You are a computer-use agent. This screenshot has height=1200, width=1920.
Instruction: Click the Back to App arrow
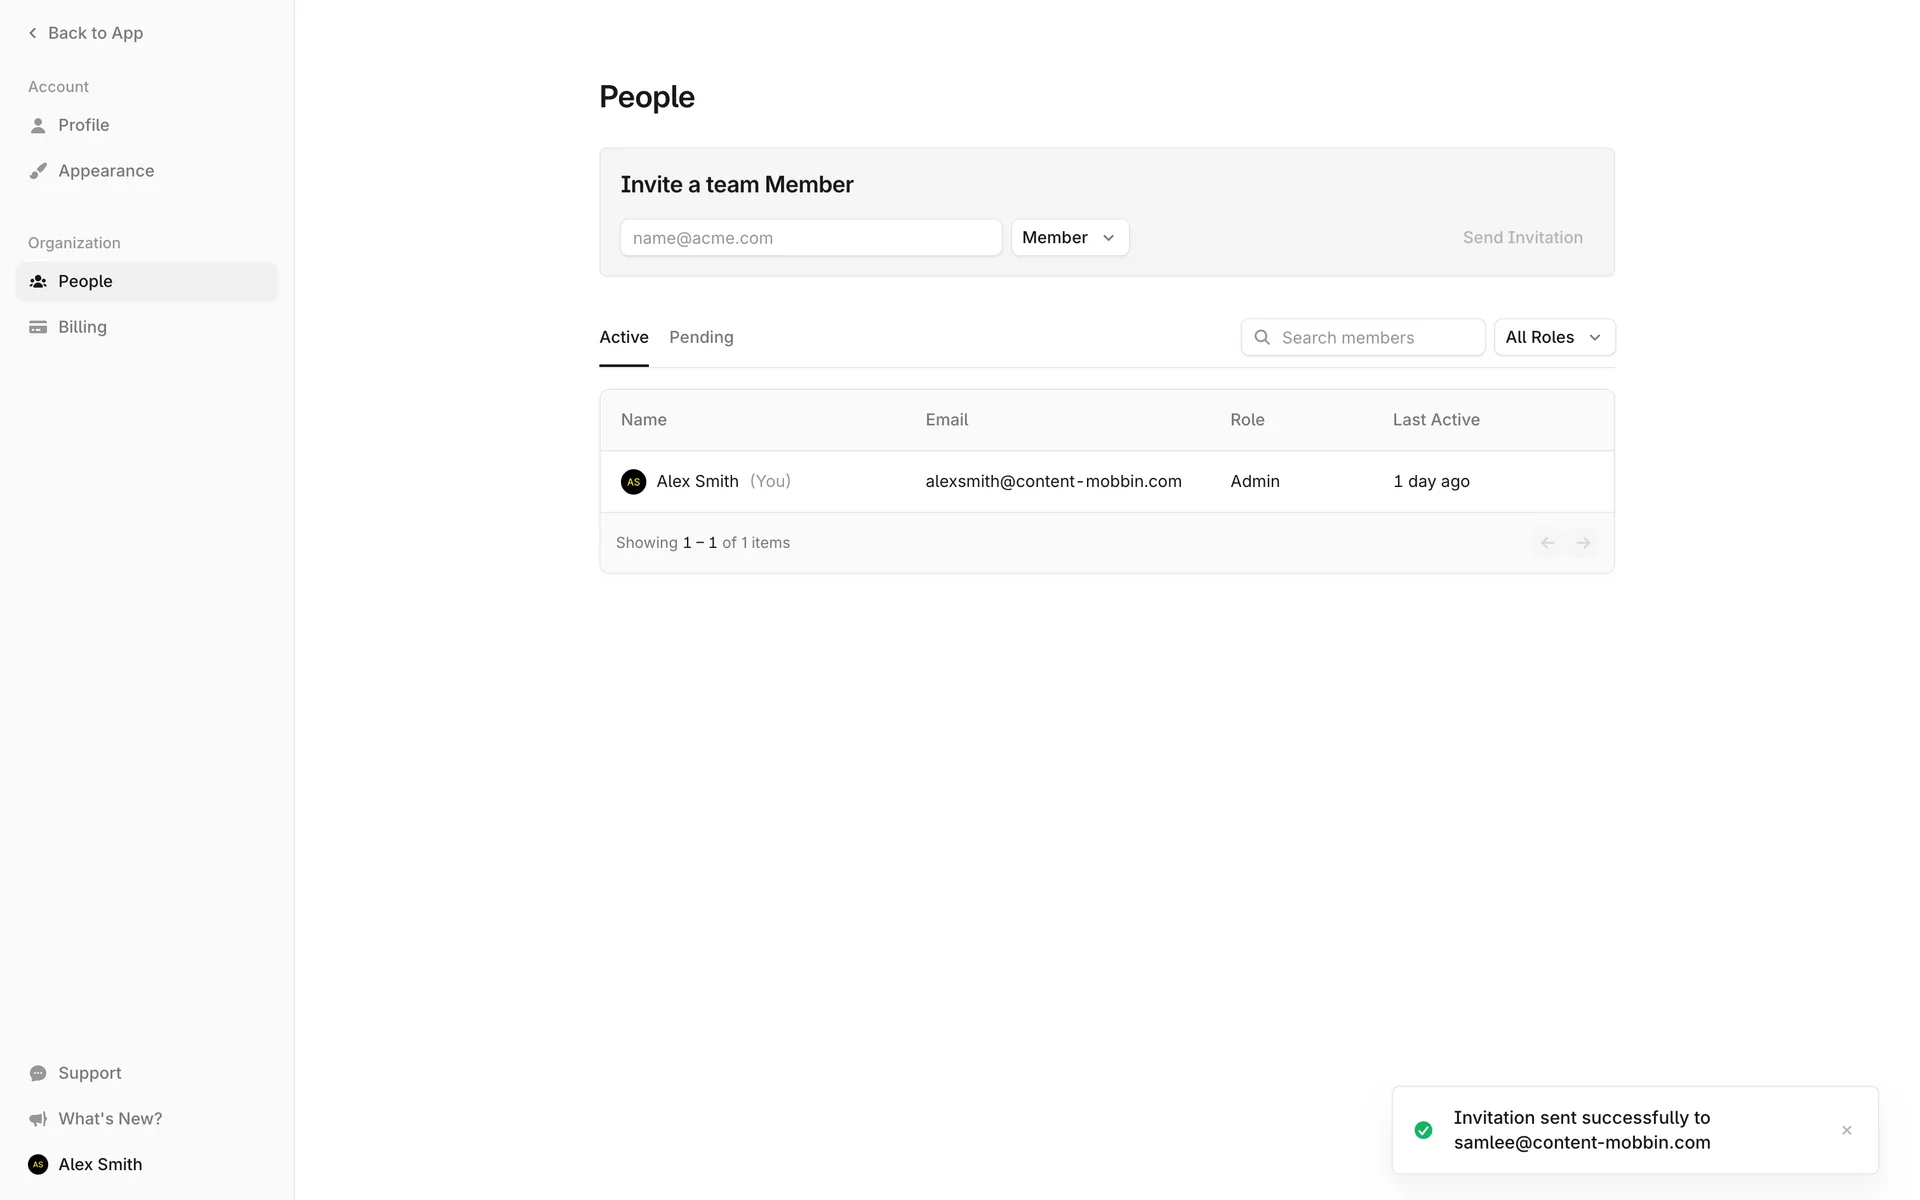click(33, 33)
